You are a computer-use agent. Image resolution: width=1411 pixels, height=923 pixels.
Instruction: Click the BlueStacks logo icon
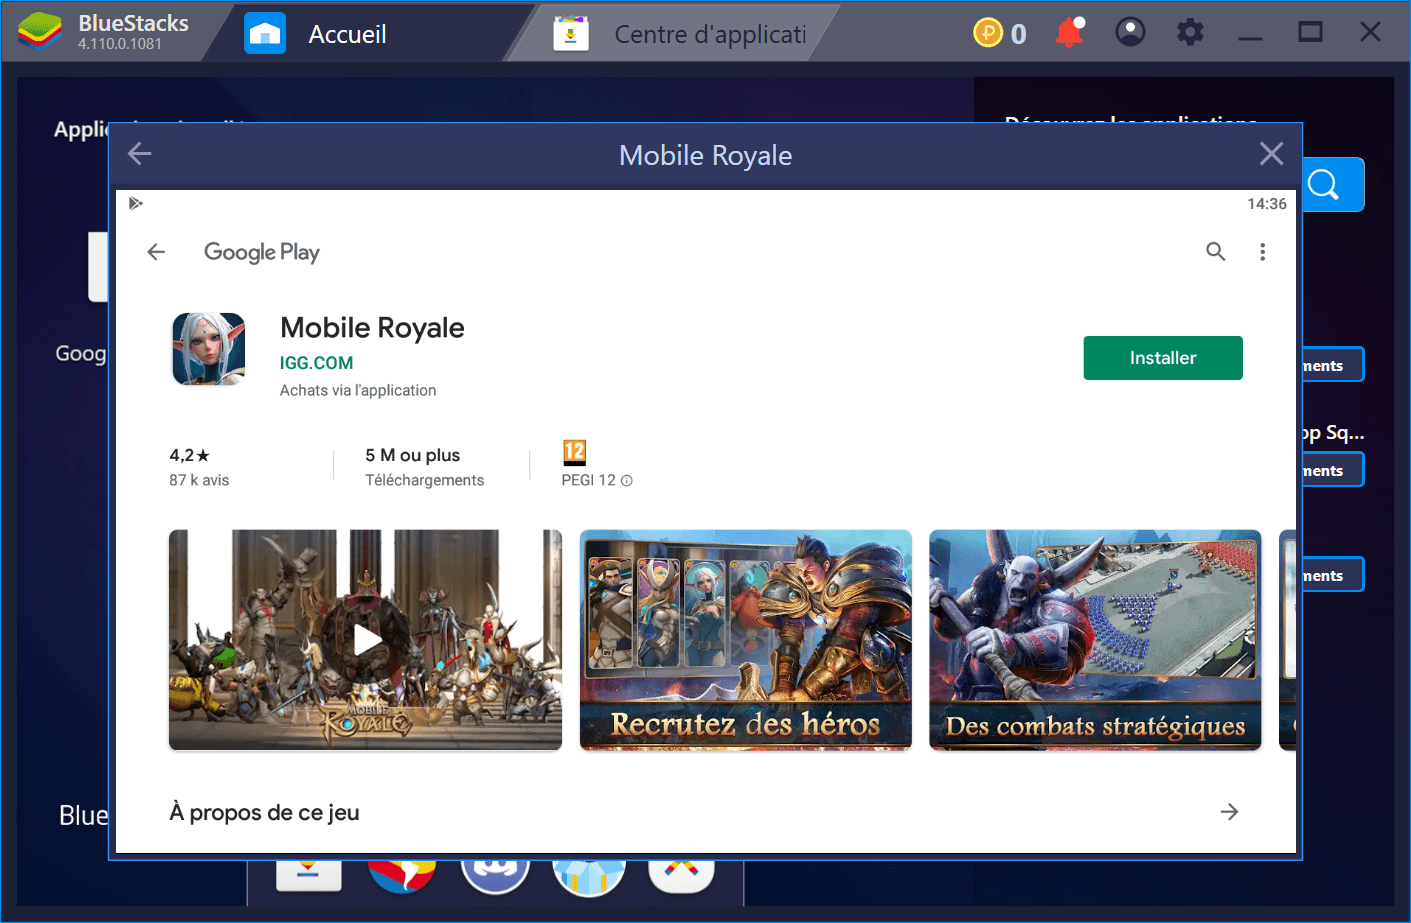click(x=40, y=32)
